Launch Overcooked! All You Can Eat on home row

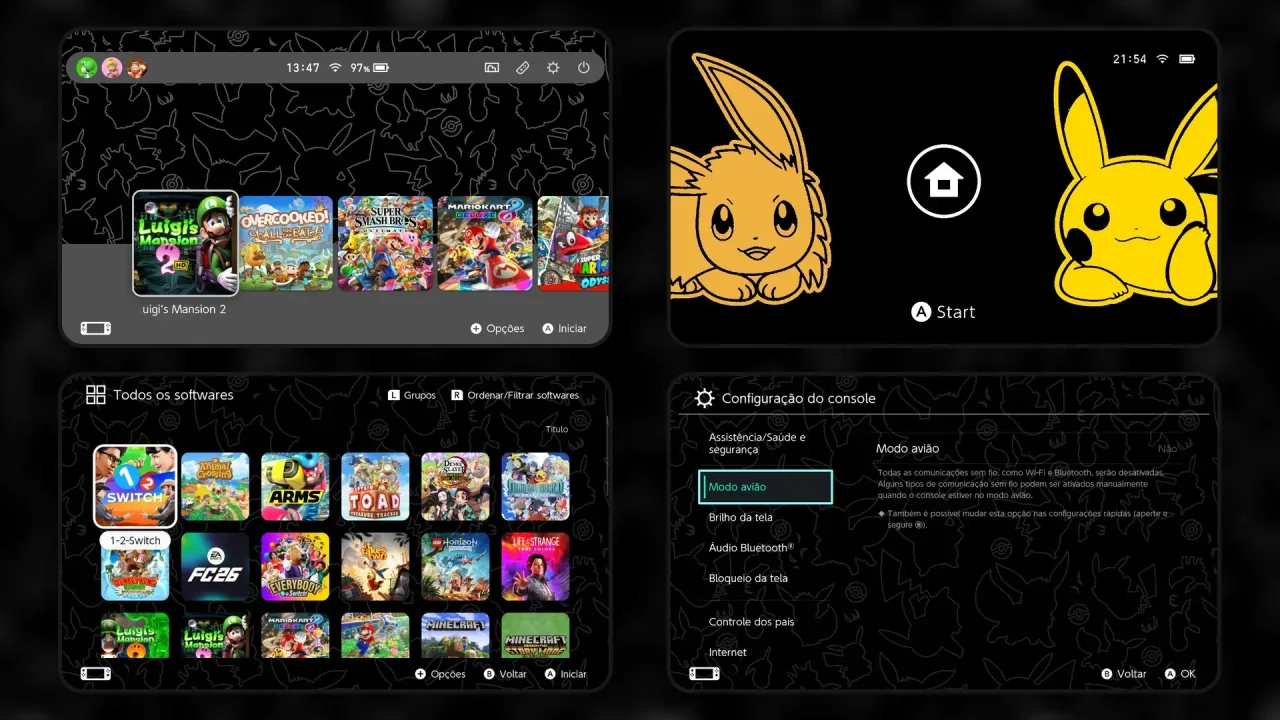(x=286, y=243)
